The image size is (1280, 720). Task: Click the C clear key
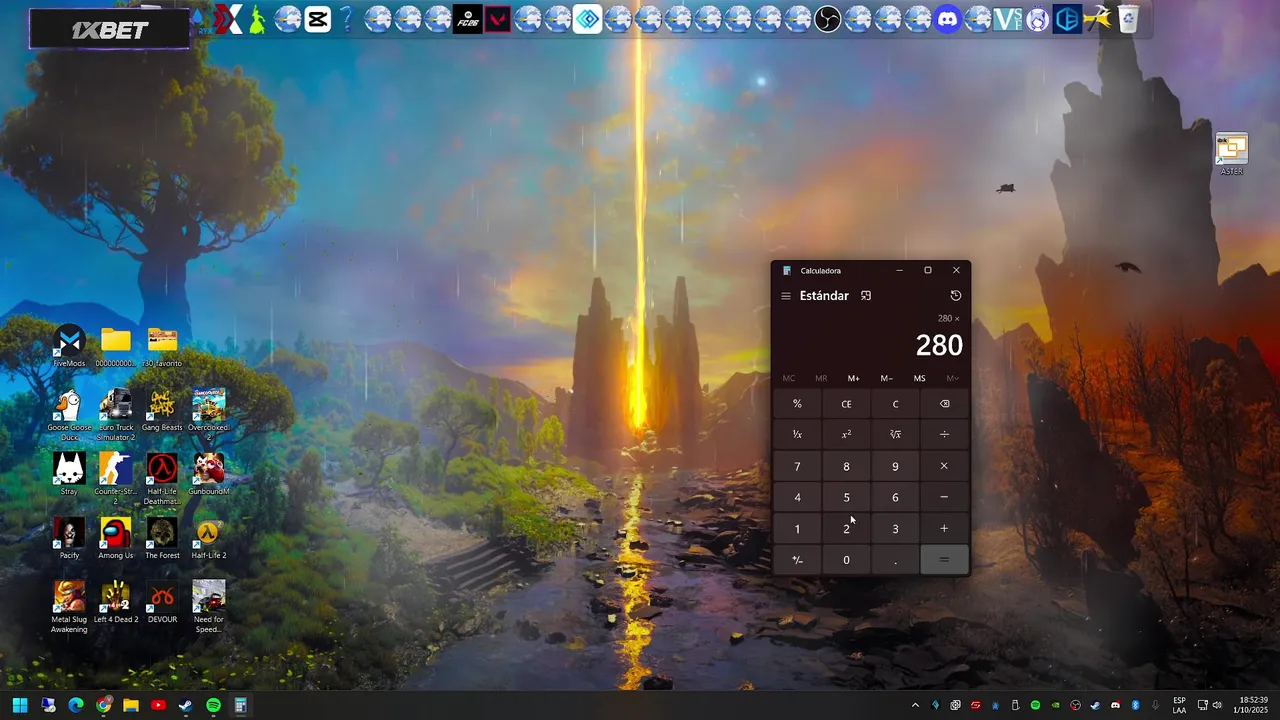(x=895, y=404)
